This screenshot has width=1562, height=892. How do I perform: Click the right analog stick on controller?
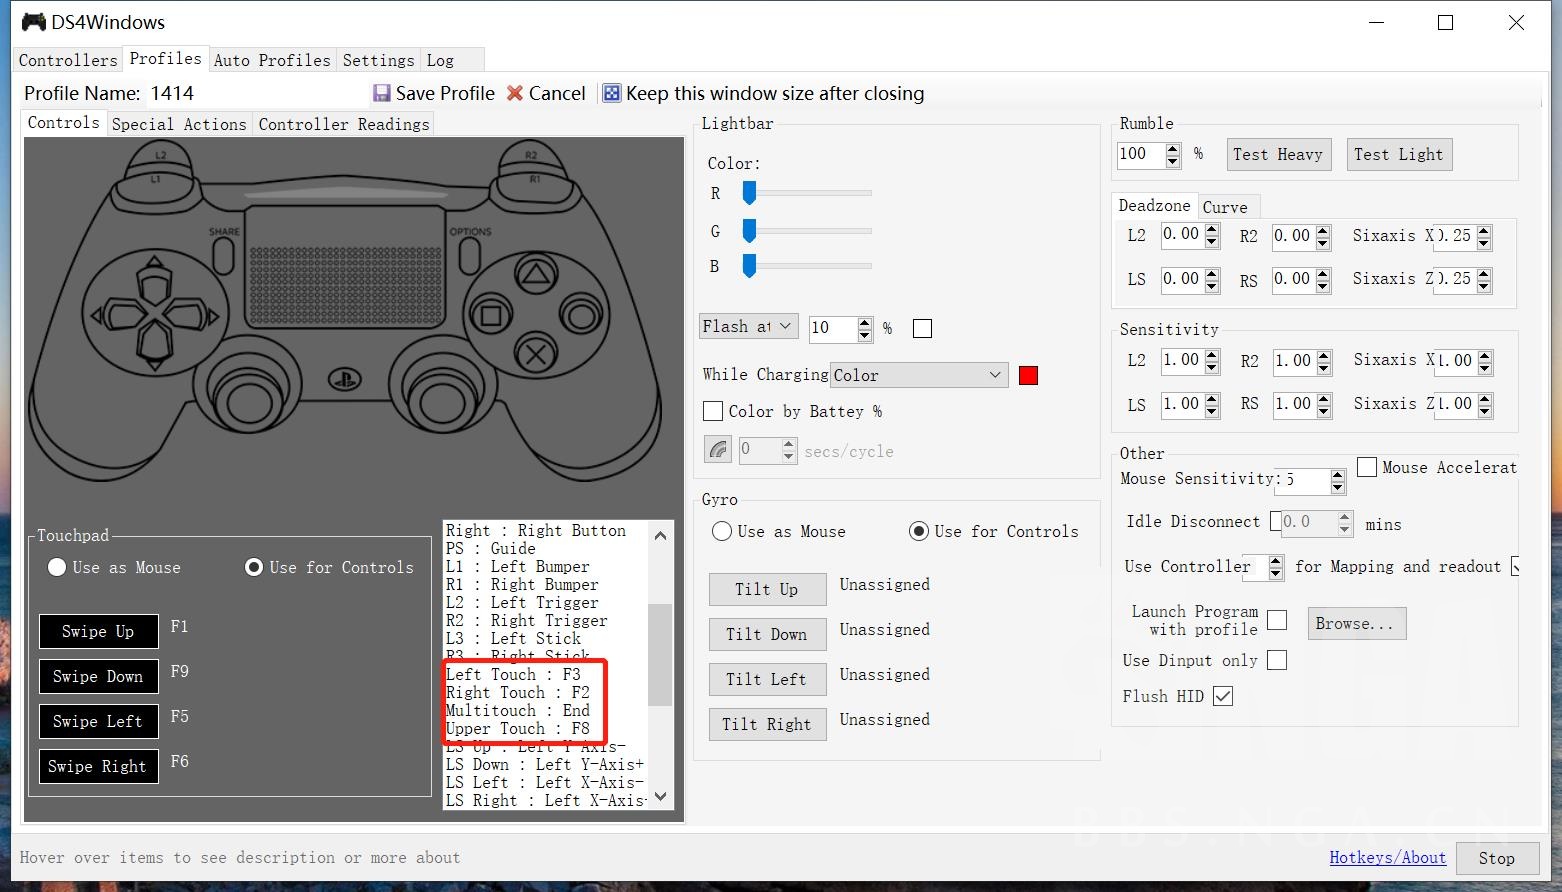(442, 401)
